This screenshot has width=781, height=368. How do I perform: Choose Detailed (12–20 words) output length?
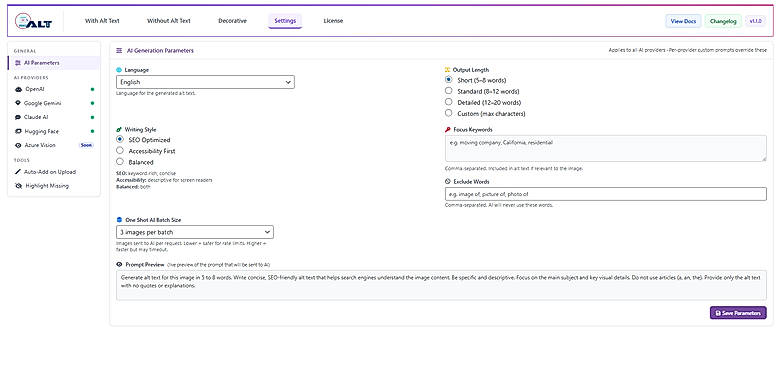point(448,103)
